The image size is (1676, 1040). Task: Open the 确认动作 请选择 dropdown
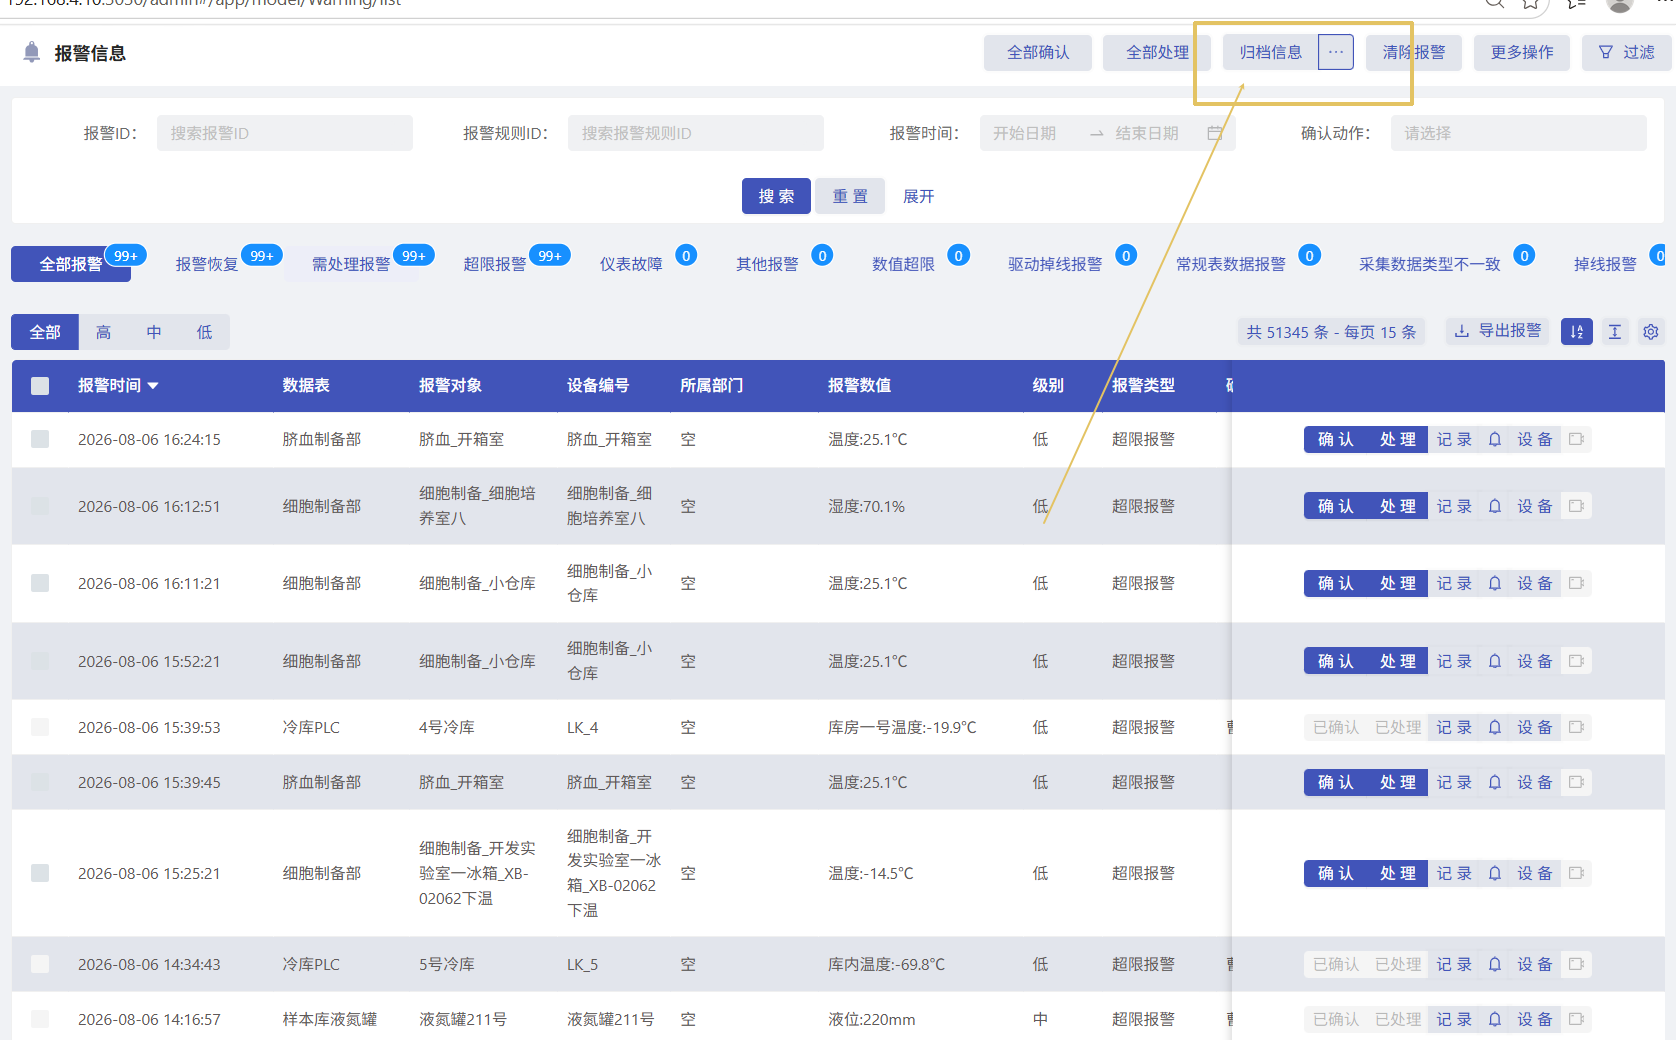coord(1518,133)
